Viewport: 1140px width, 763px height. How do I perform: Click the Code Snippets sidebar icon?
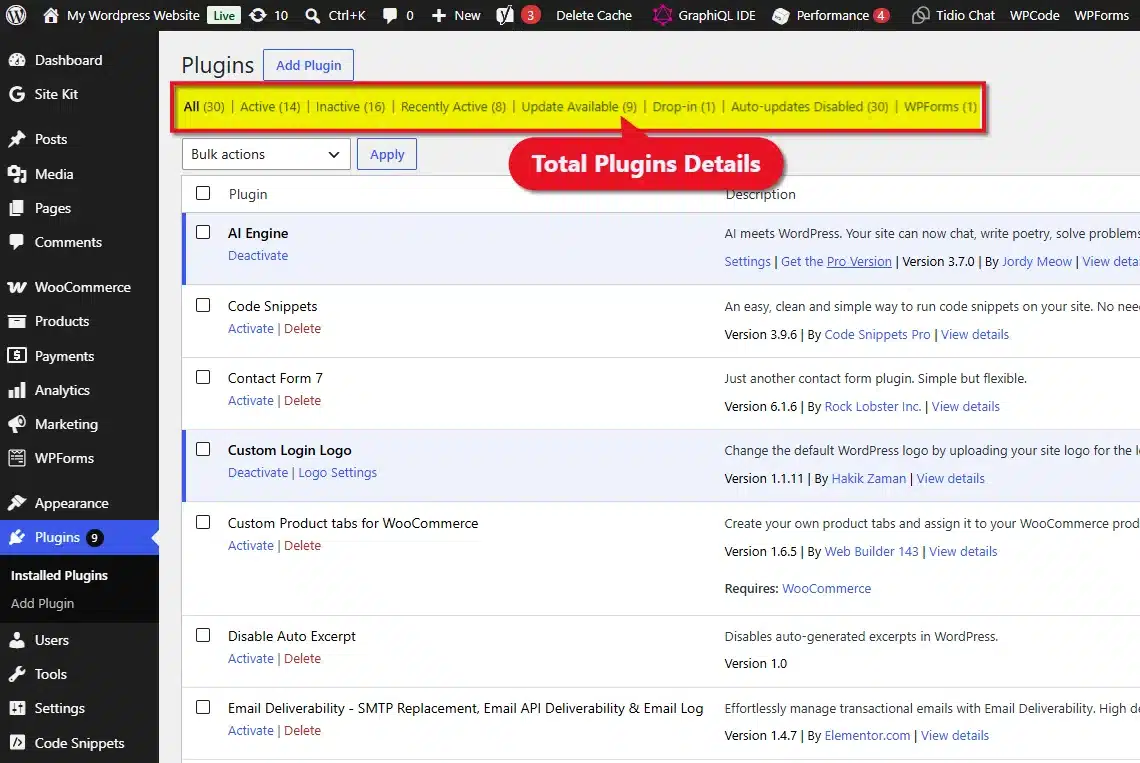tap(17, 743)
